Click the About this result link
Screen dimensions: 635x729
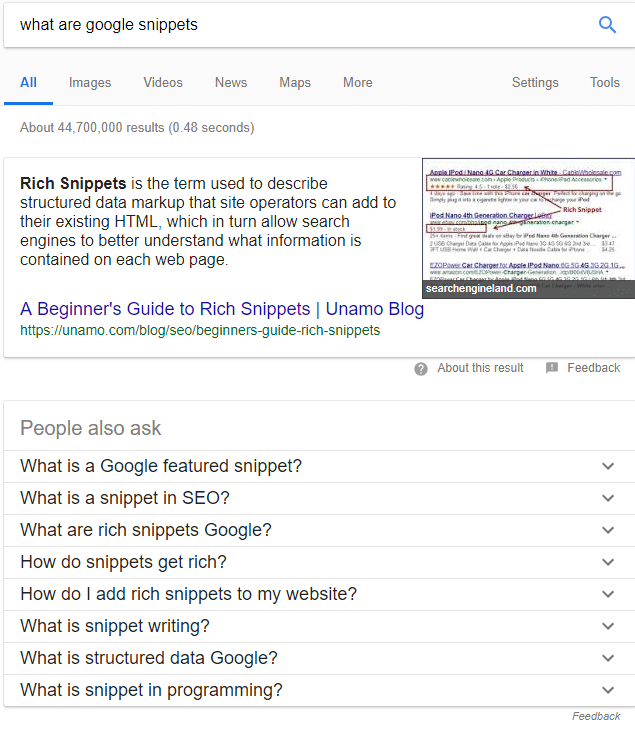(x=480, y=368)
